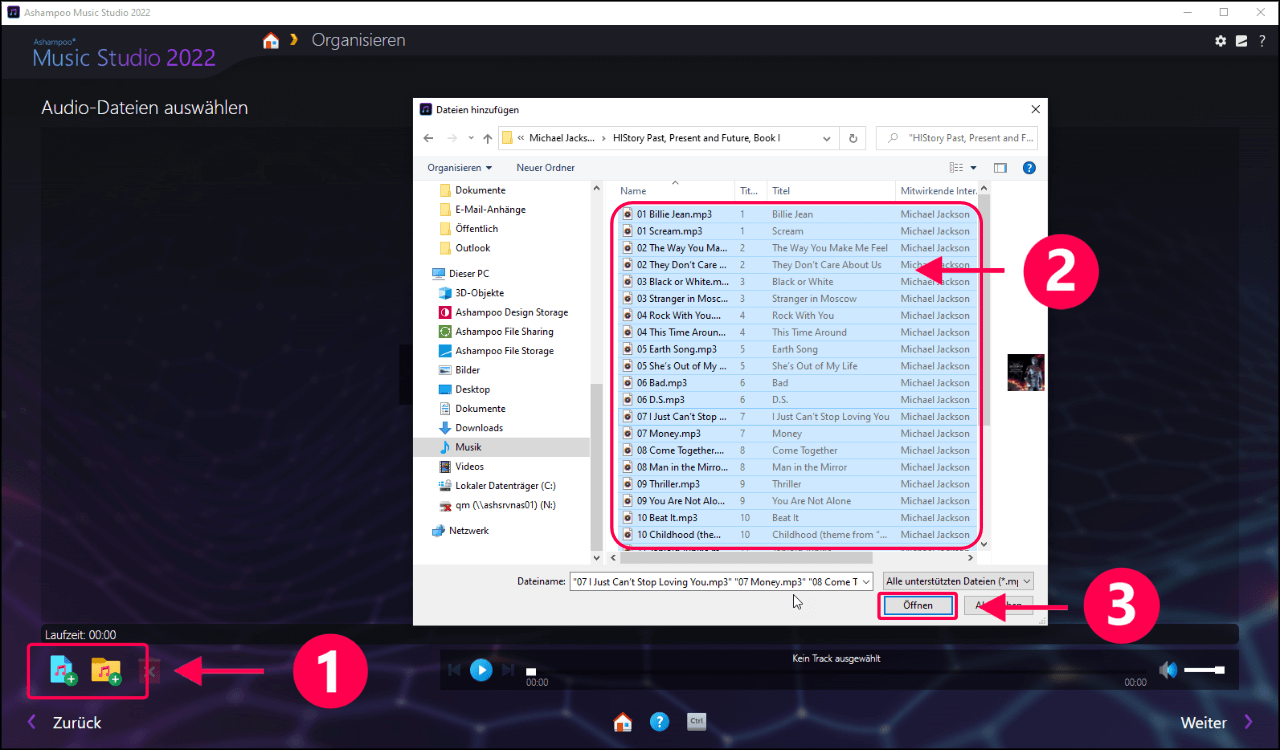Open help via the blue bottom question mark

coord(659,721)
